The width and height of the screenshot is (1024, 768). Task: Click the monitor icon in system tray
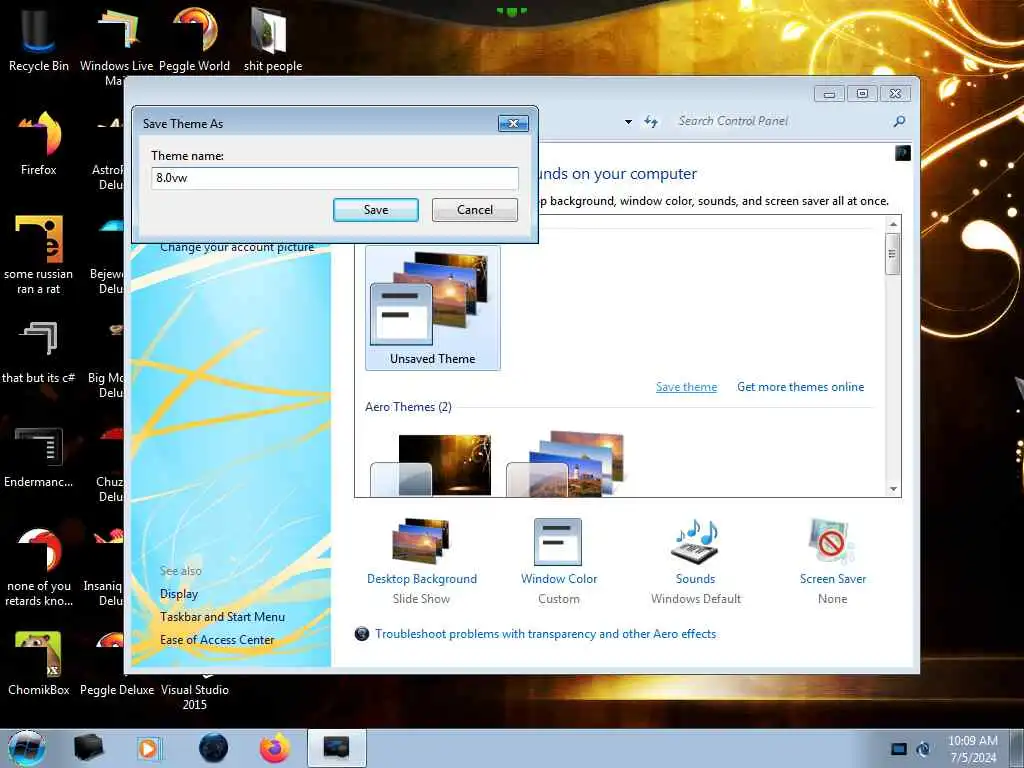coord(899,749)
